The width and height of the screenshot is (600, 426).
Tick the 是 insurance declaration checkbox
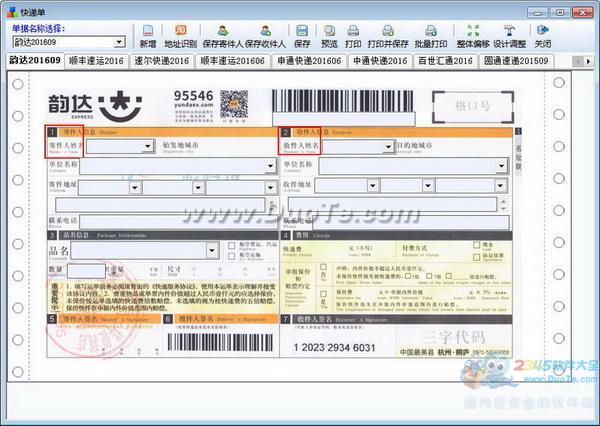click(323, 294)
